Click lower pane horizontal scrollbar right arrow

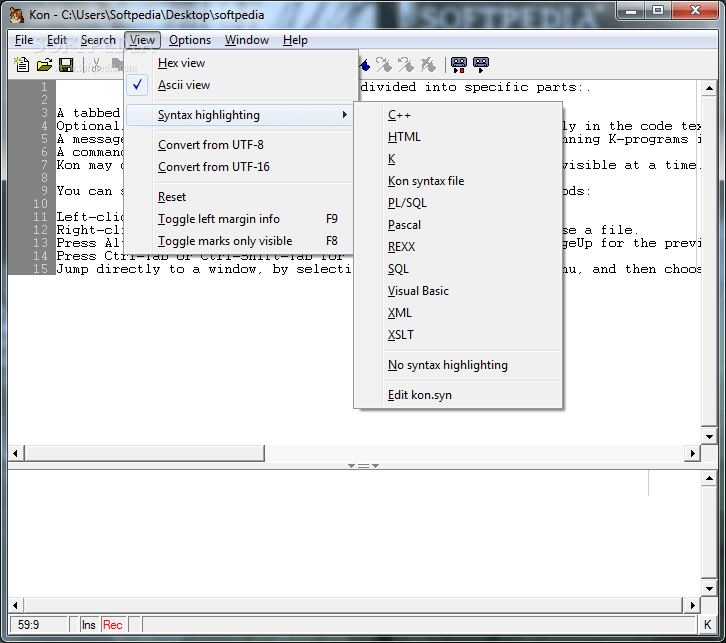coord(692,605)
